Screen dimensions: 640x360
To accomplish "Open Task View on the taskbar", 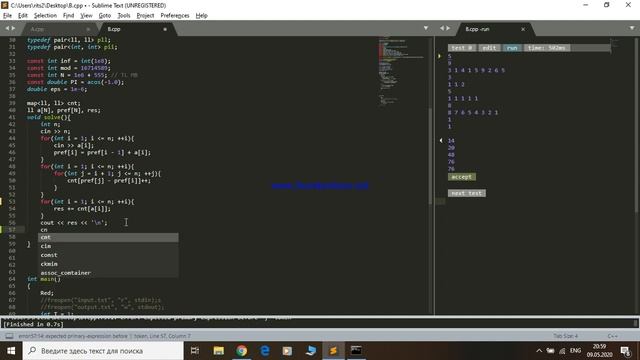I will [195, 351].
